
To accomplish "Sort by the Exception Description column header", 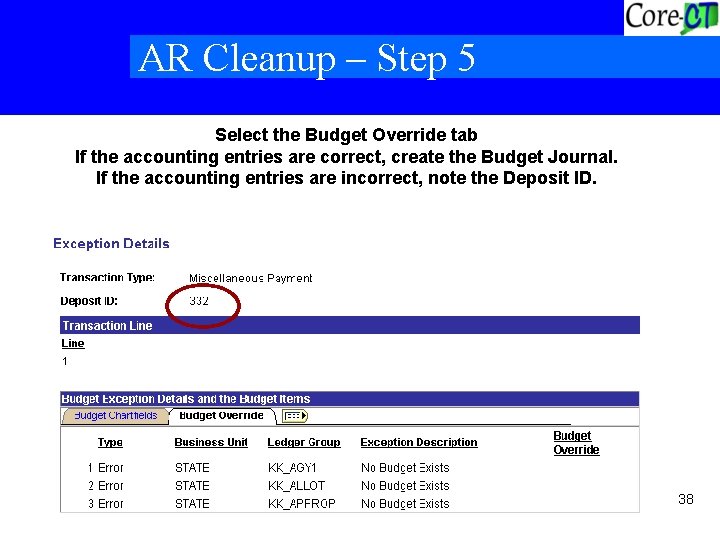I will point(419,442).
